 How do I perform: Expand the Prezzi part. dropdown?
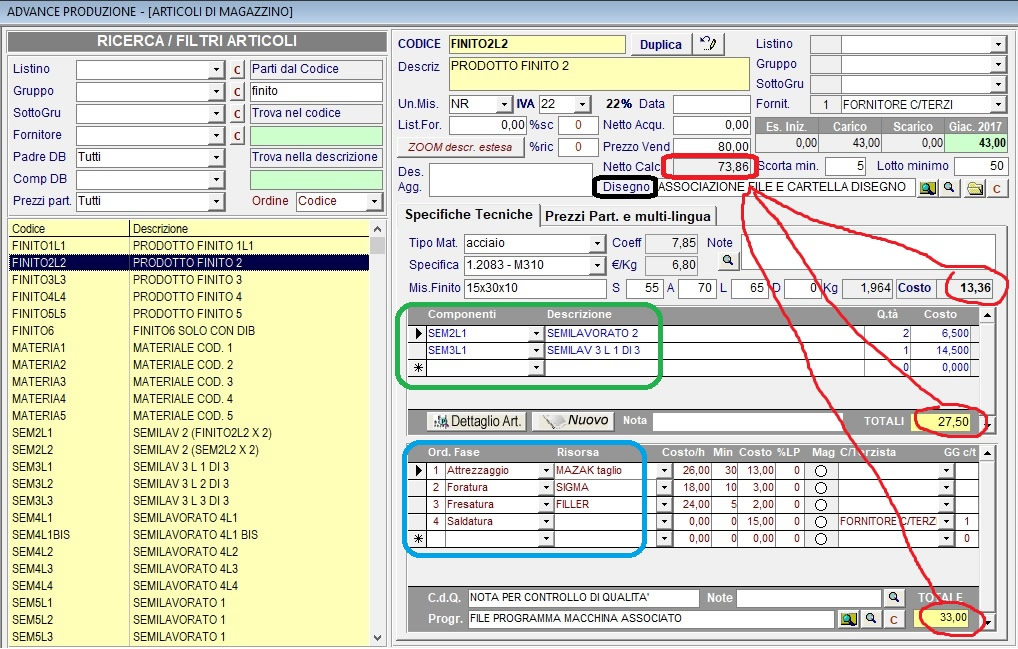(217, 202)
